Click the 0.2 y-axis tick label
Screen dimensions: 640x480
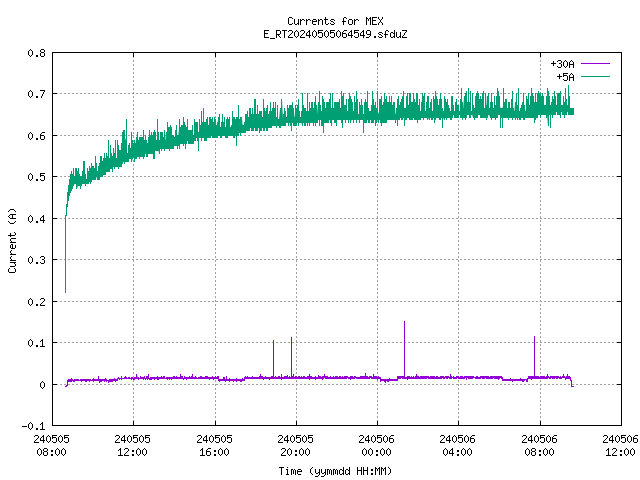36,302
